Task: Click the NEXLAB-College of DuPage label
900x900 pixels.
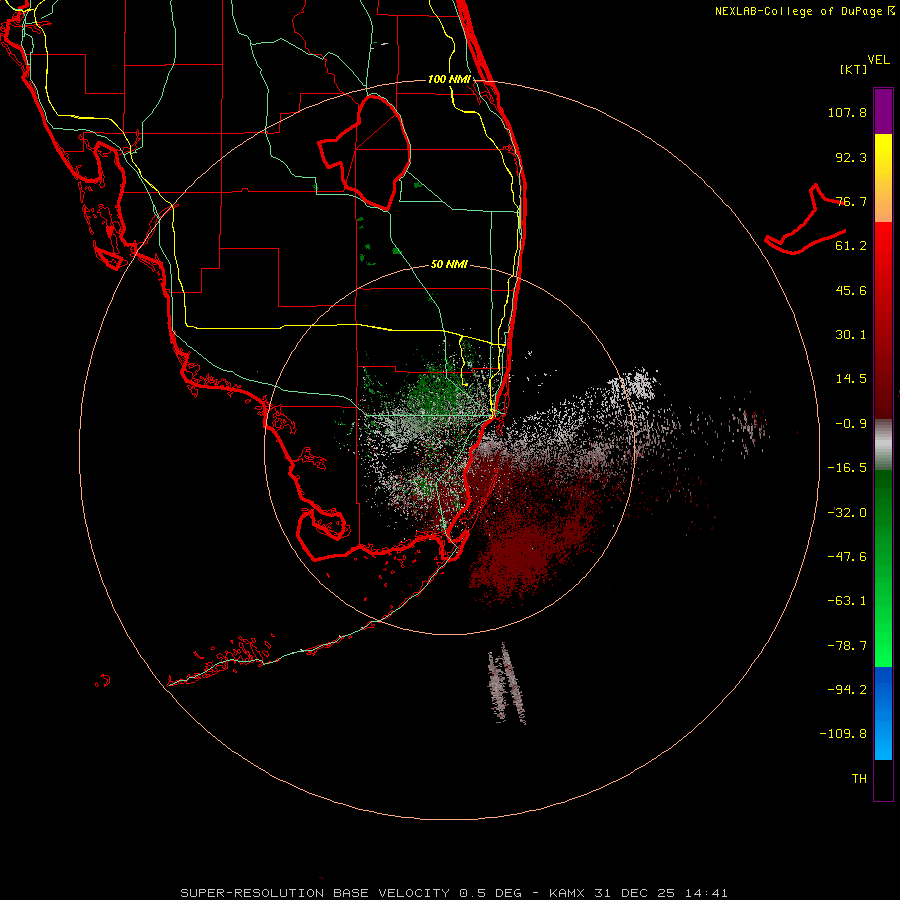Action: (804, 11)
